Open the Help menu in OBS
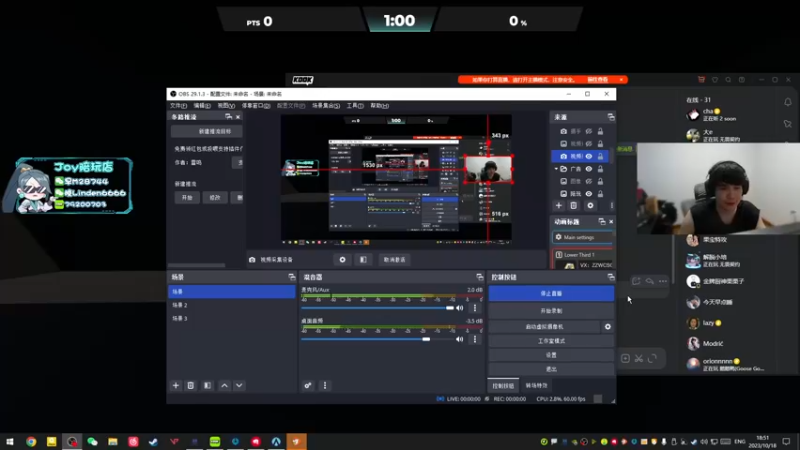The width and height of the screenshot is (800, 450). tap(379, 106)
